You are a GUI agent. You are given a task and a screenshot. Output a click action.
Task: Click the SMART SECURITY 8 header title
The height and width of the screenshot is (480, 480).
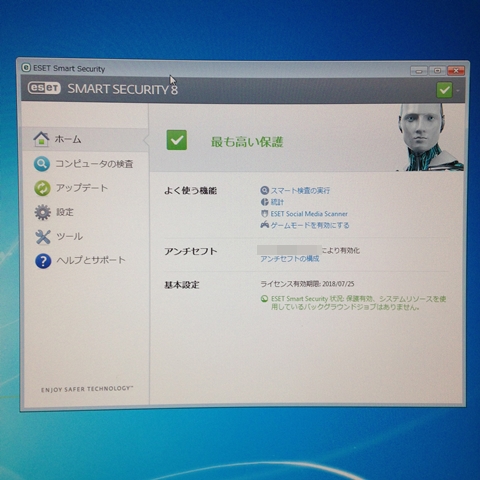123,89
